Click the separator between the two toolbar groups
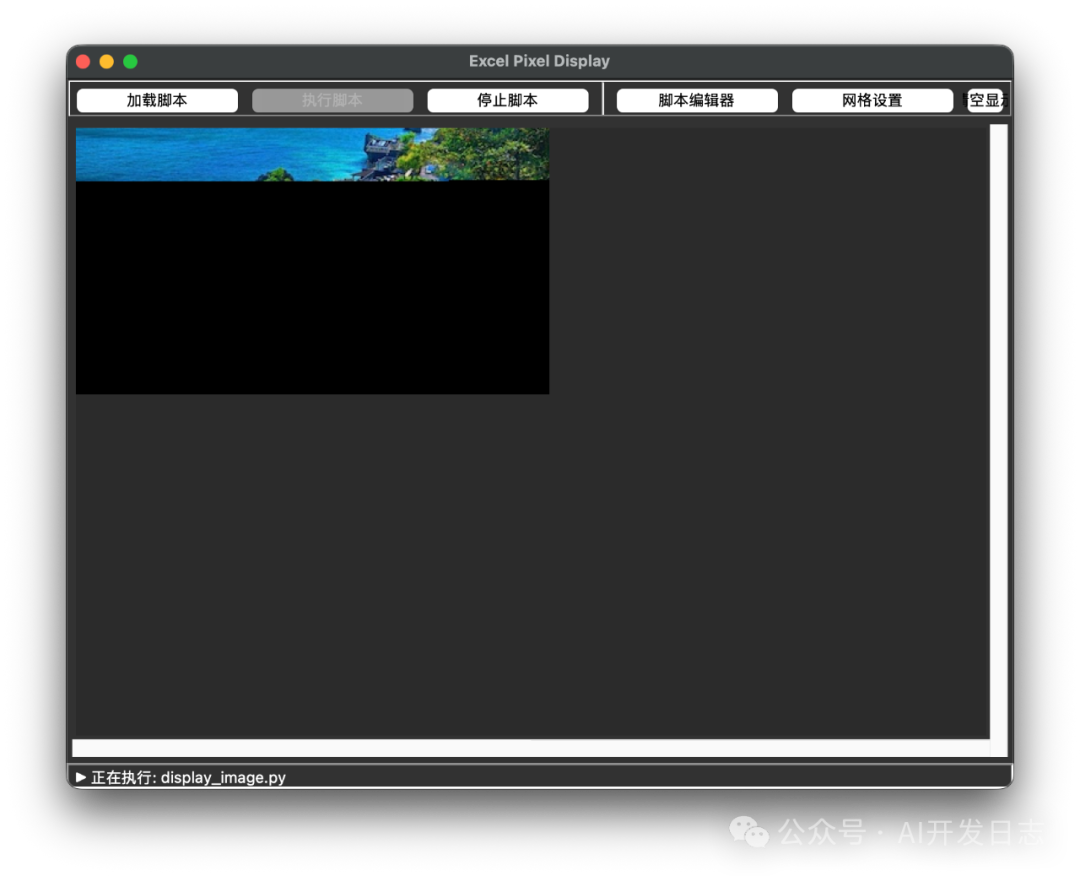 click(604, 99)
